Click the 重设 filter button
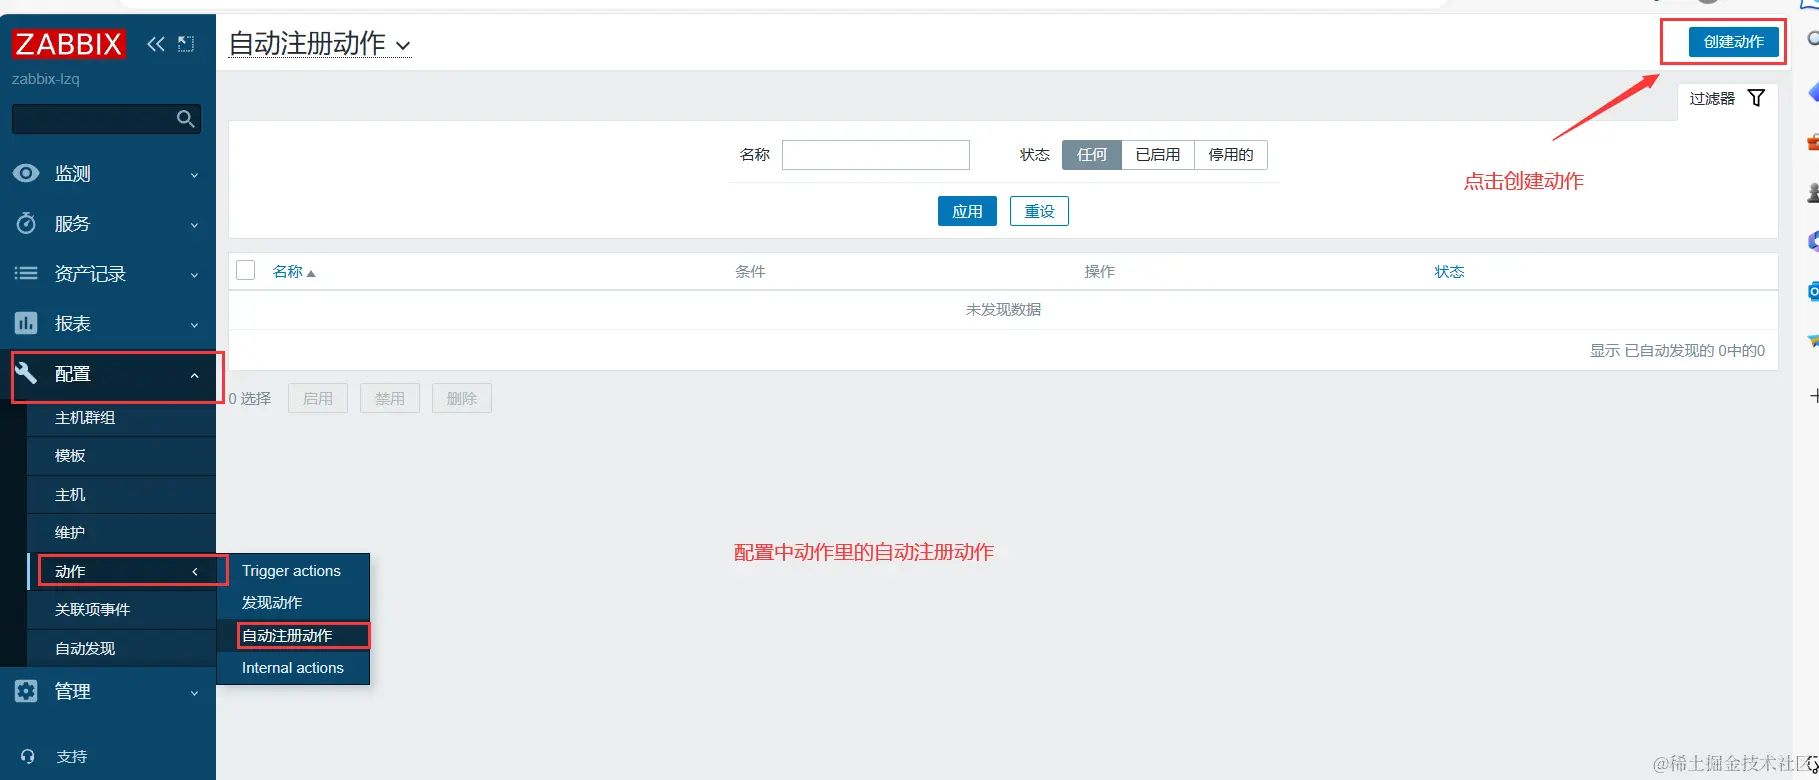The height and width of the screenshot is (780, 1819). (1039, 211)
